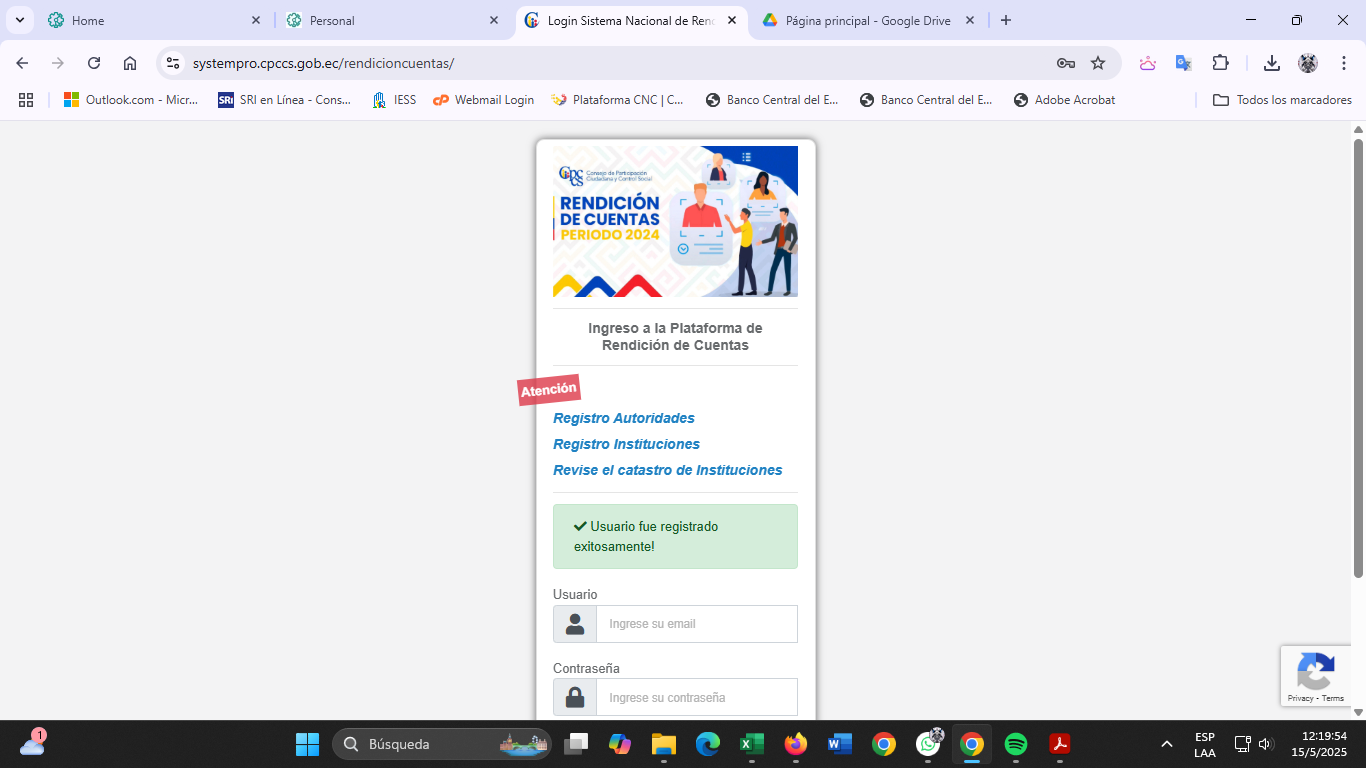Open the Chrome extensions puzzle icon

1220,63
